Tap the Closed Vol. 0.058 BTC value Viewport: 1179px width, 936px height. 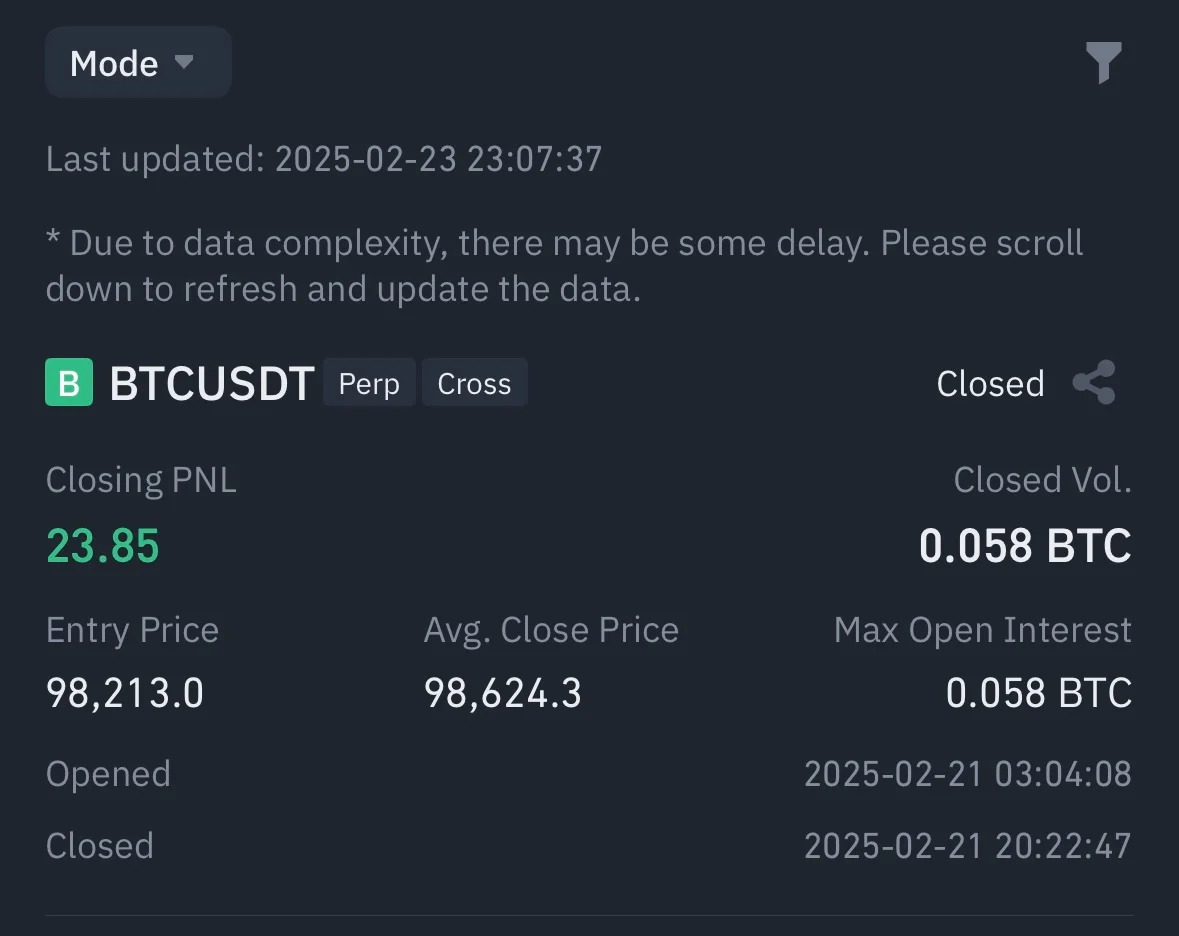[x=1025, y=547]
